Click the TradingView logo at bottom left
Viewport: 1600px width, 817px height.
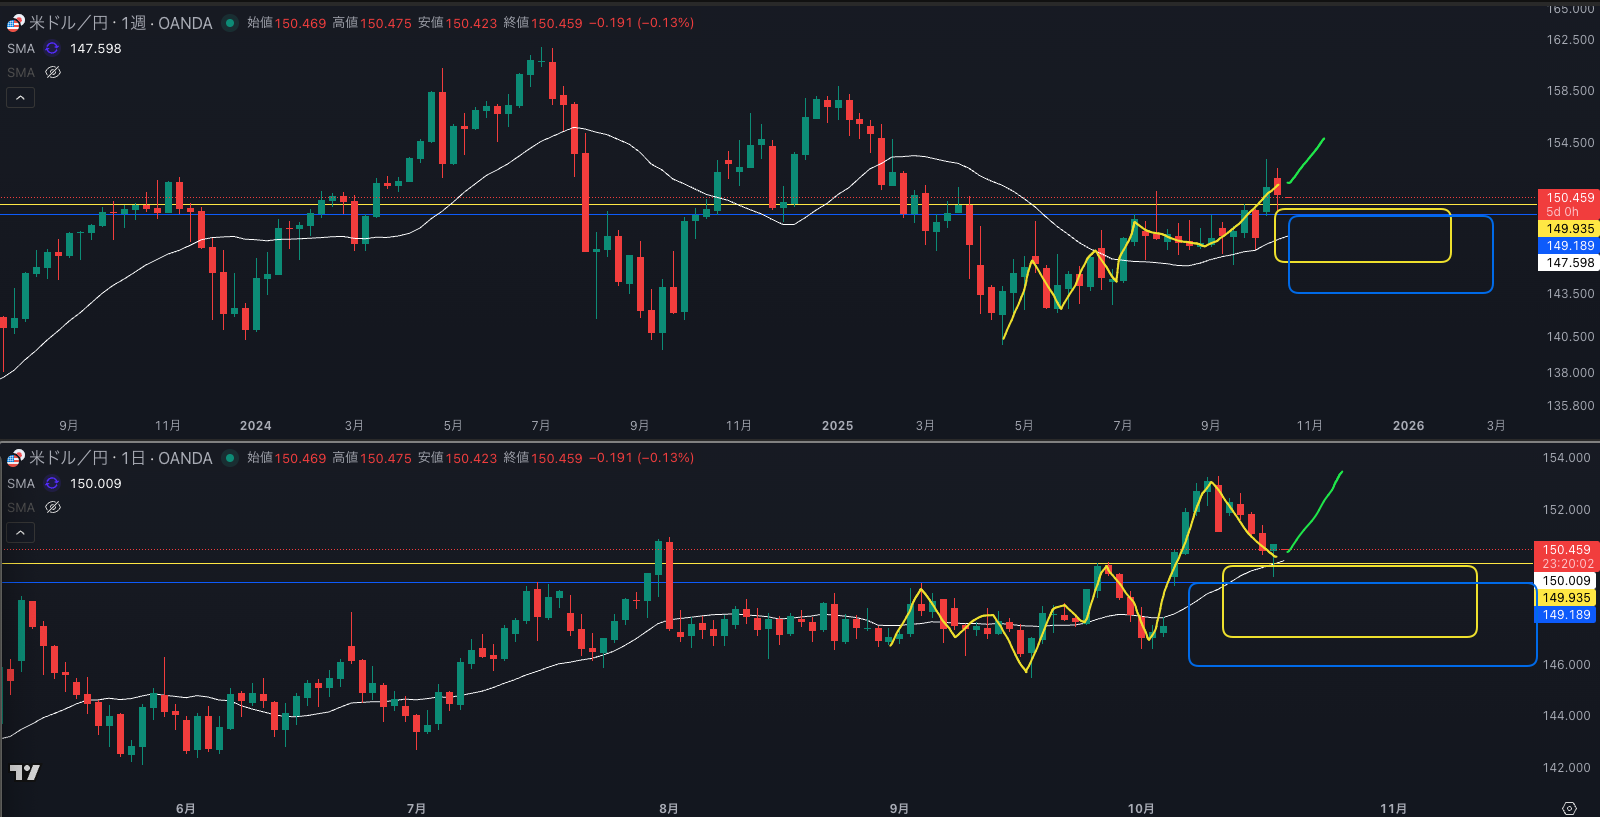[24, 772]
